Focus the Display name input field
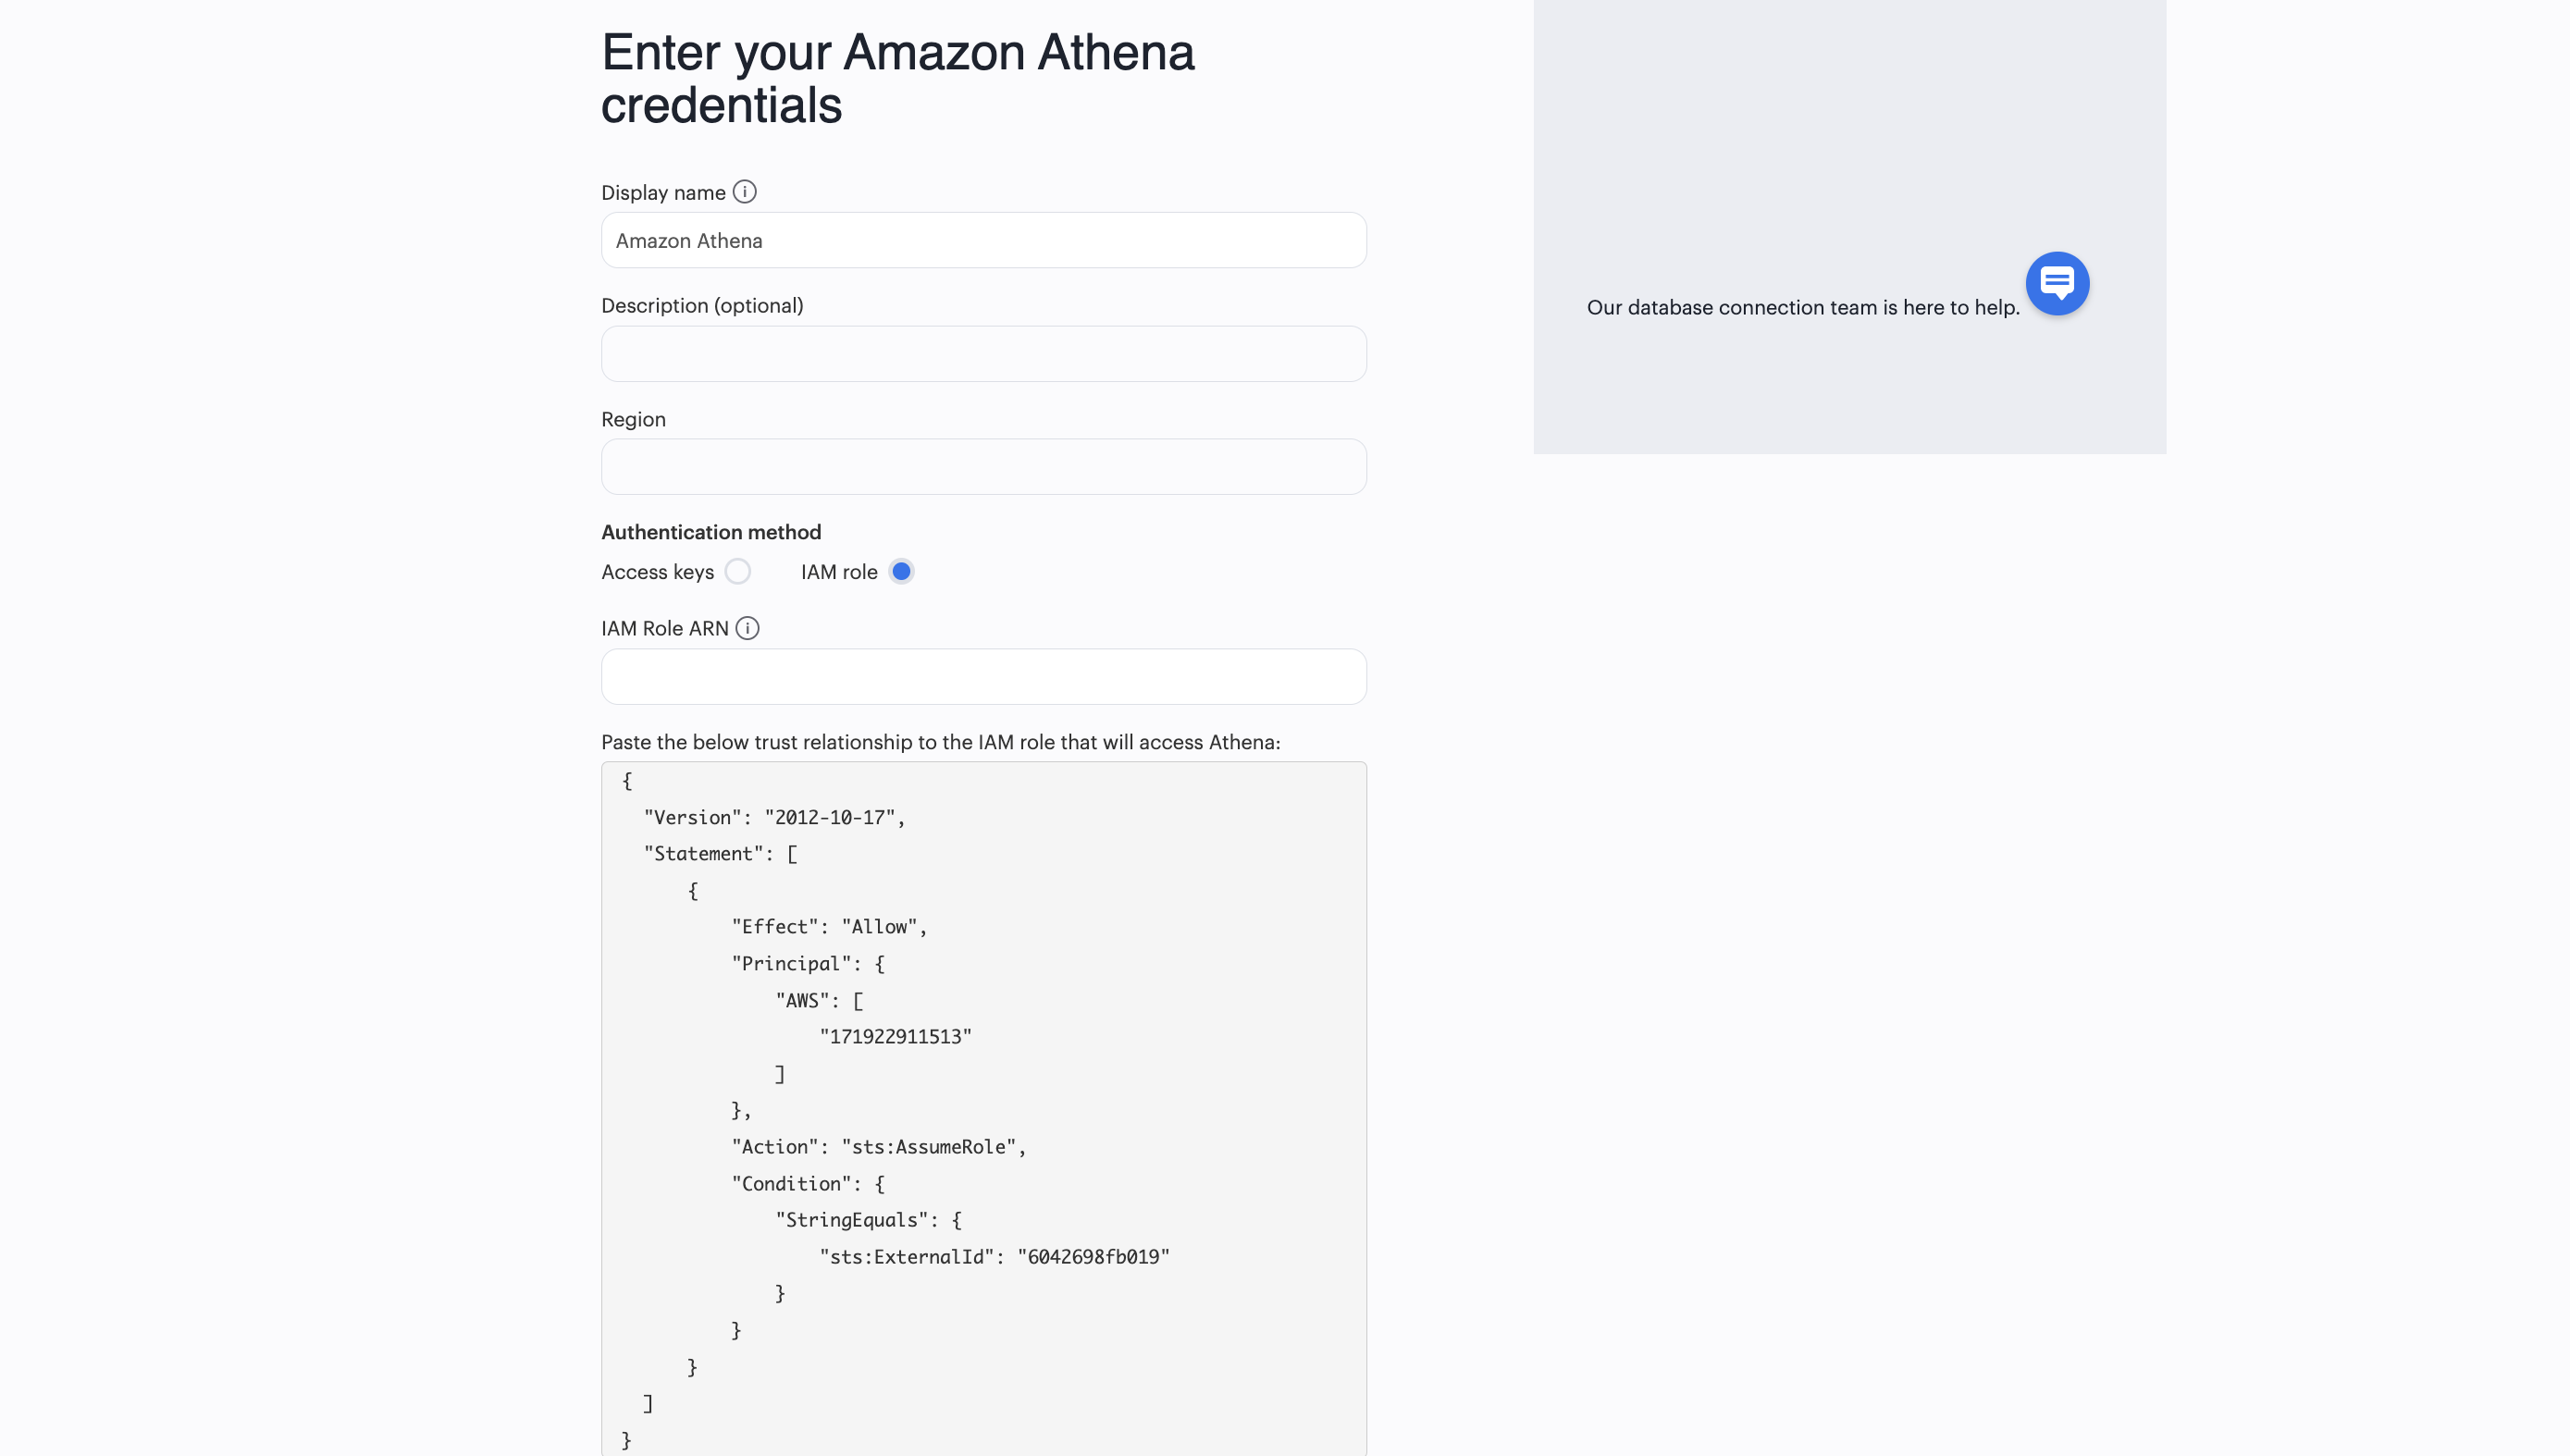The width and height of the screenshot is (2570, 1456). pyautogui.click(x=983, y=241)
